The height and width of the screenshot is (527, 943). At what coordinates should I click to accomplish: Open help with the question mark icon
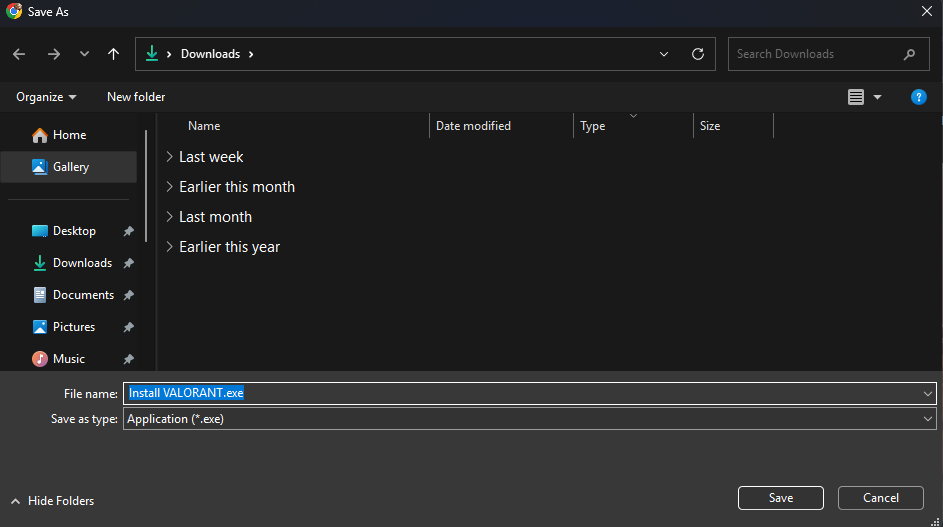click(918, 97)
